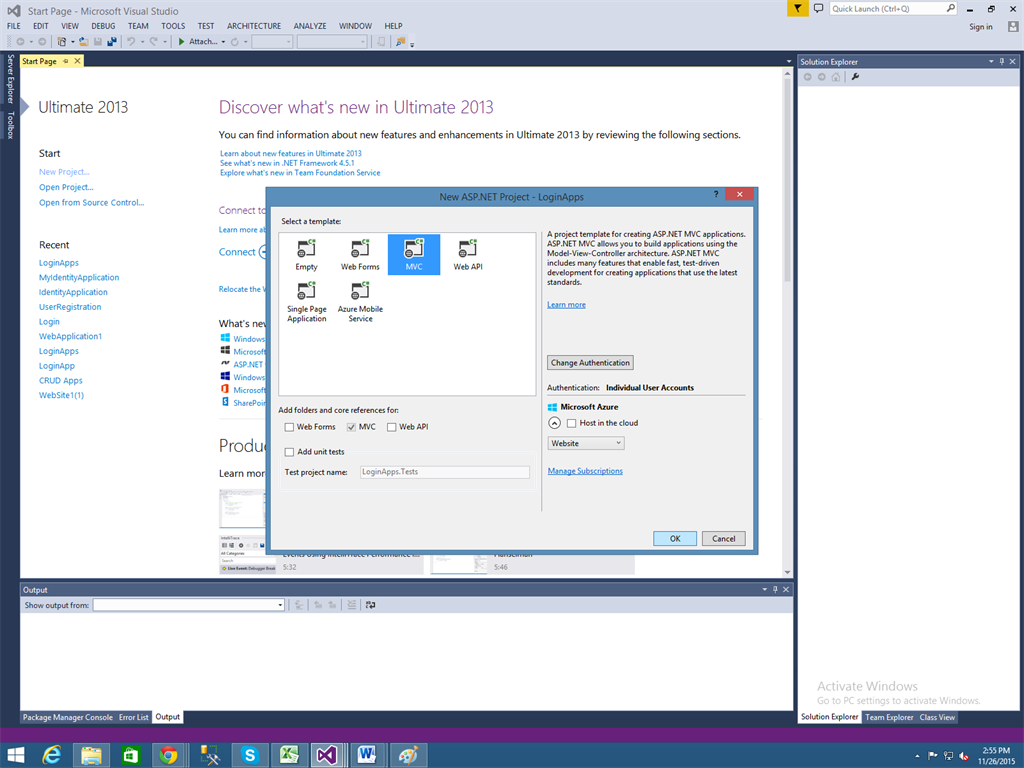
Task: Click the Test project name field
Action: (445, 472)
